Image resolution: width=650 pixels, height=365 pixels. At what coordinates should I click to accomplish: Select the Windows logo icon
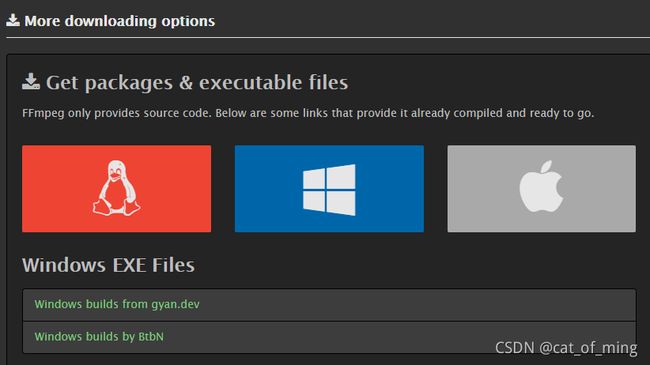coord(329,190)
